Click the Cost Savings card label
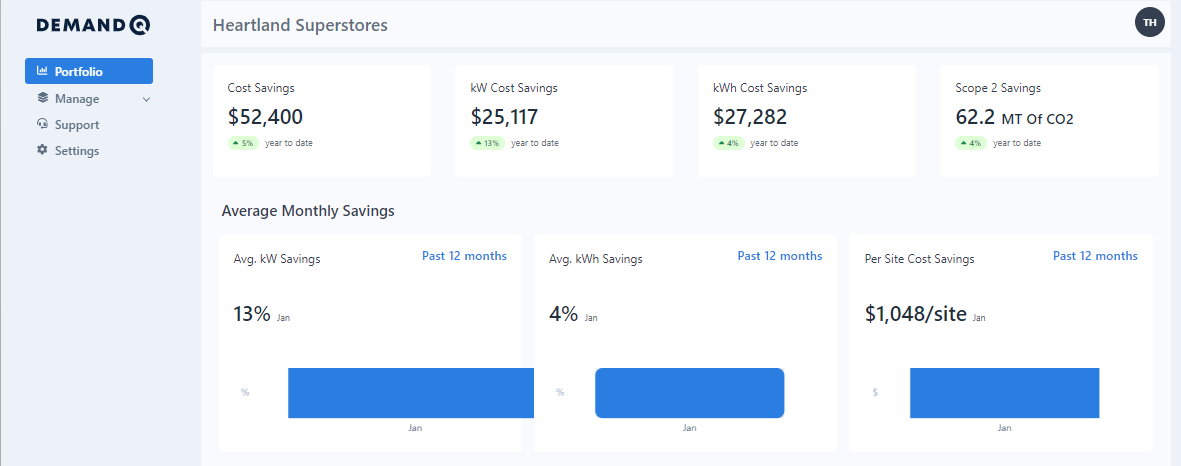 (261, 88)
